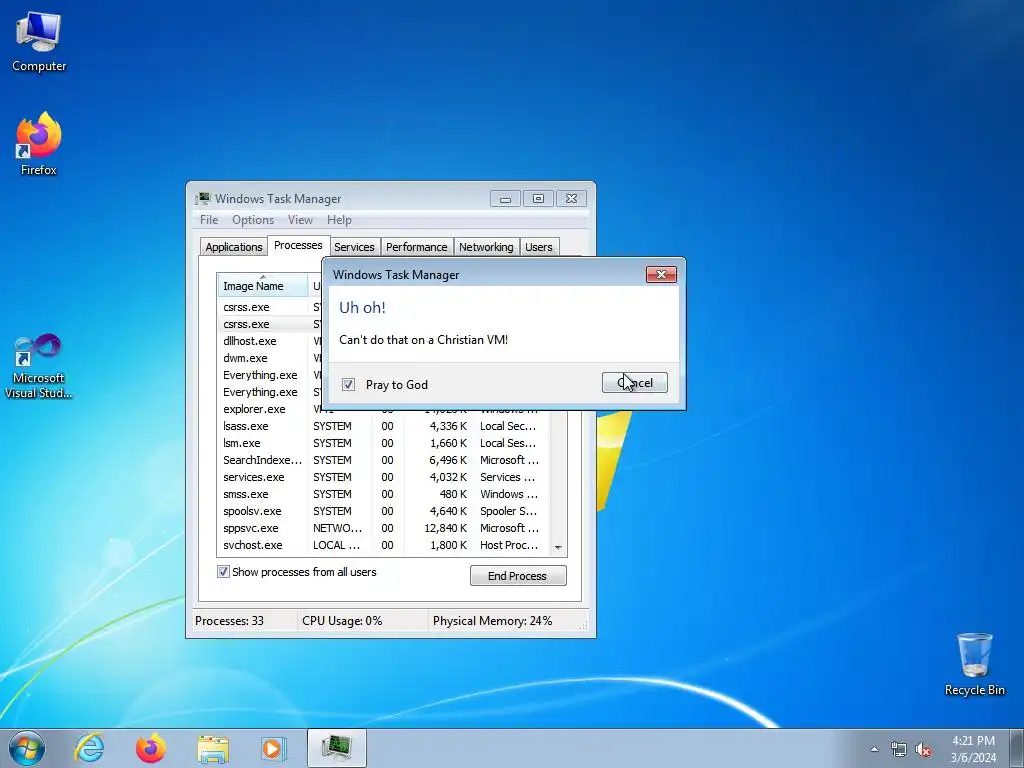Viewport: 1024px width, 768px height.
Task: Close the main Task Manager window
Action: (x=571, y=199)
